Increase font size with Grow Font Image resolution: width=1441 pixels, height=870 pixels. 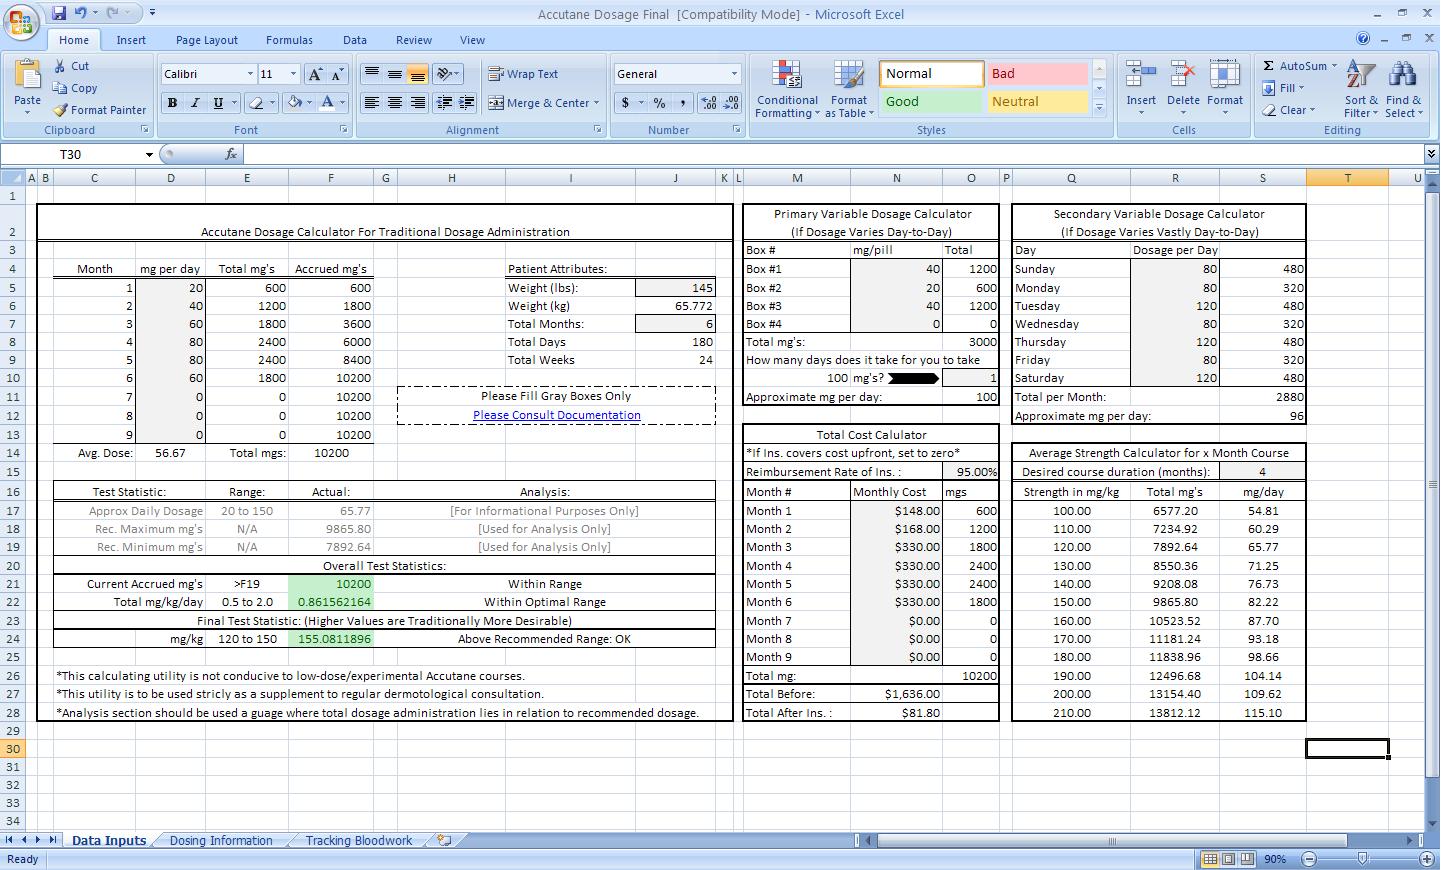(x=316, y=74)
